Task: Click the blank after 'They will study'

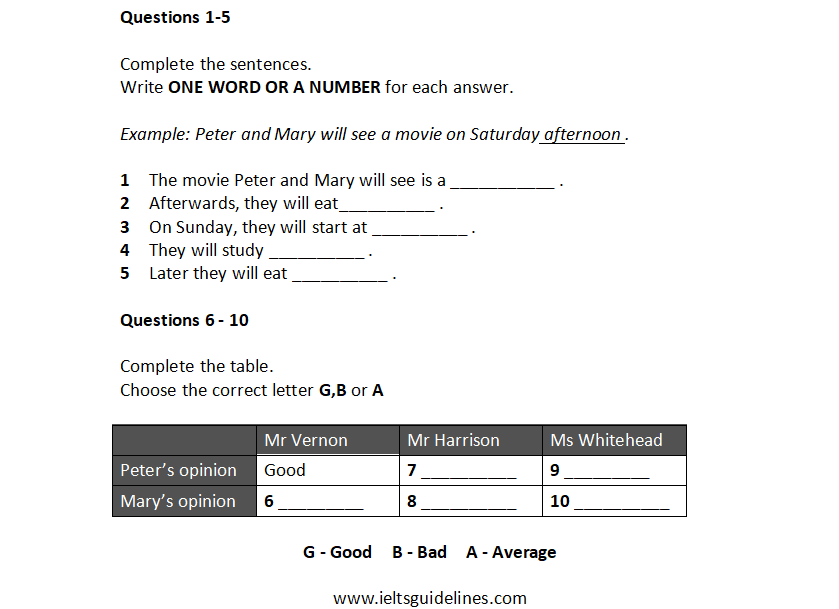Action: [x=316, y=252]
